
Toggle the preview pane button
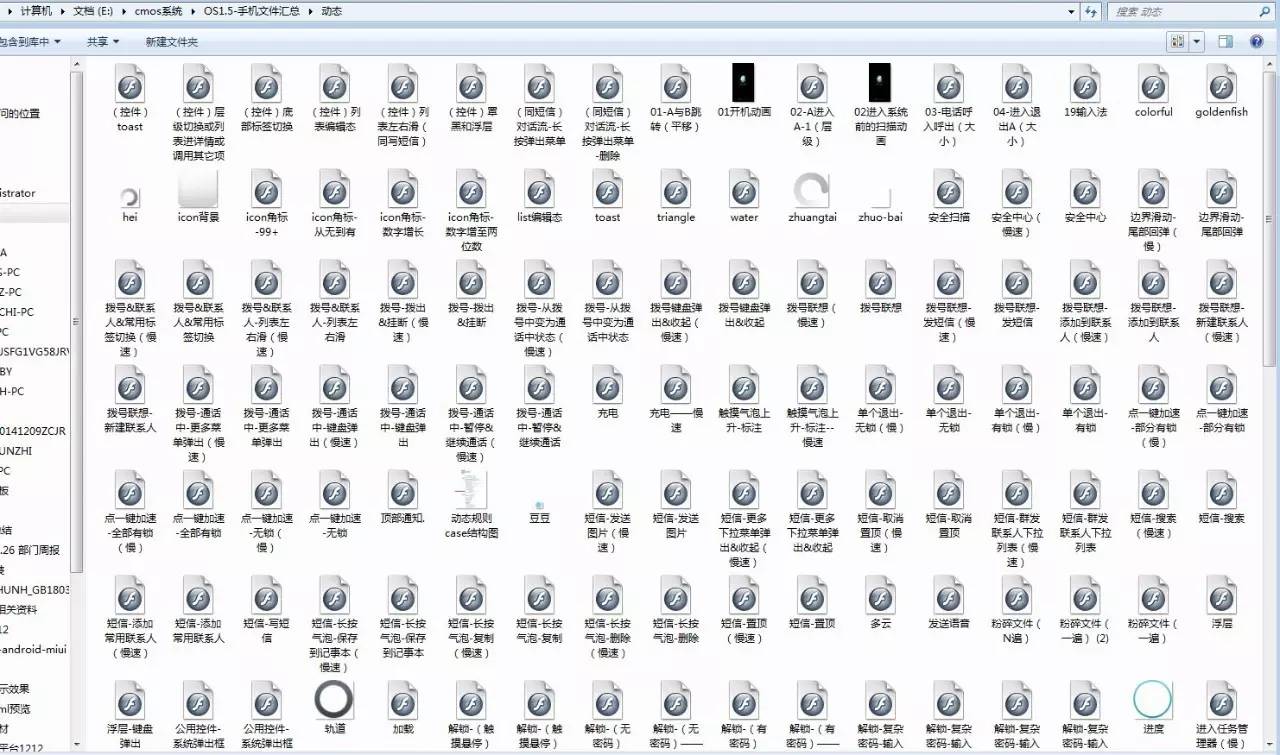1225,42
